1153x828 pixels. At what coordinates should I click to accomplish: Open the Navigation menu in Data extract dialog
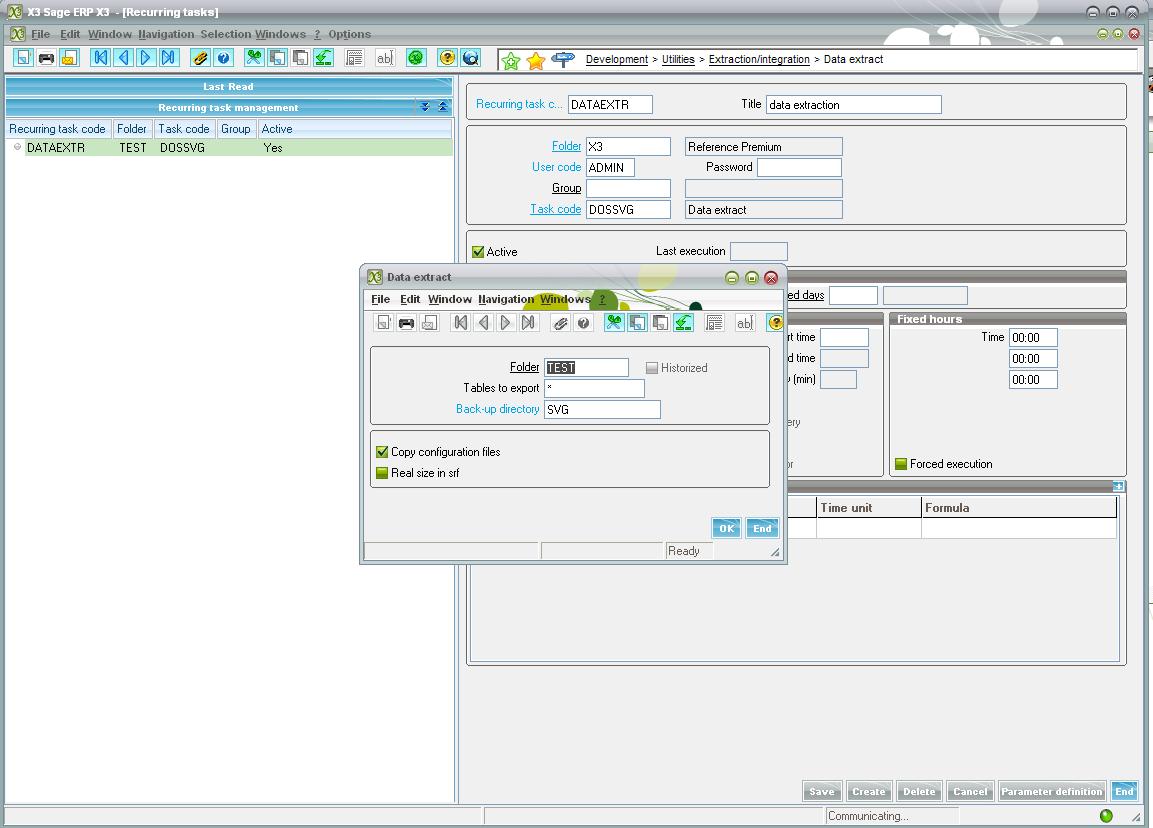coord(506,299)
